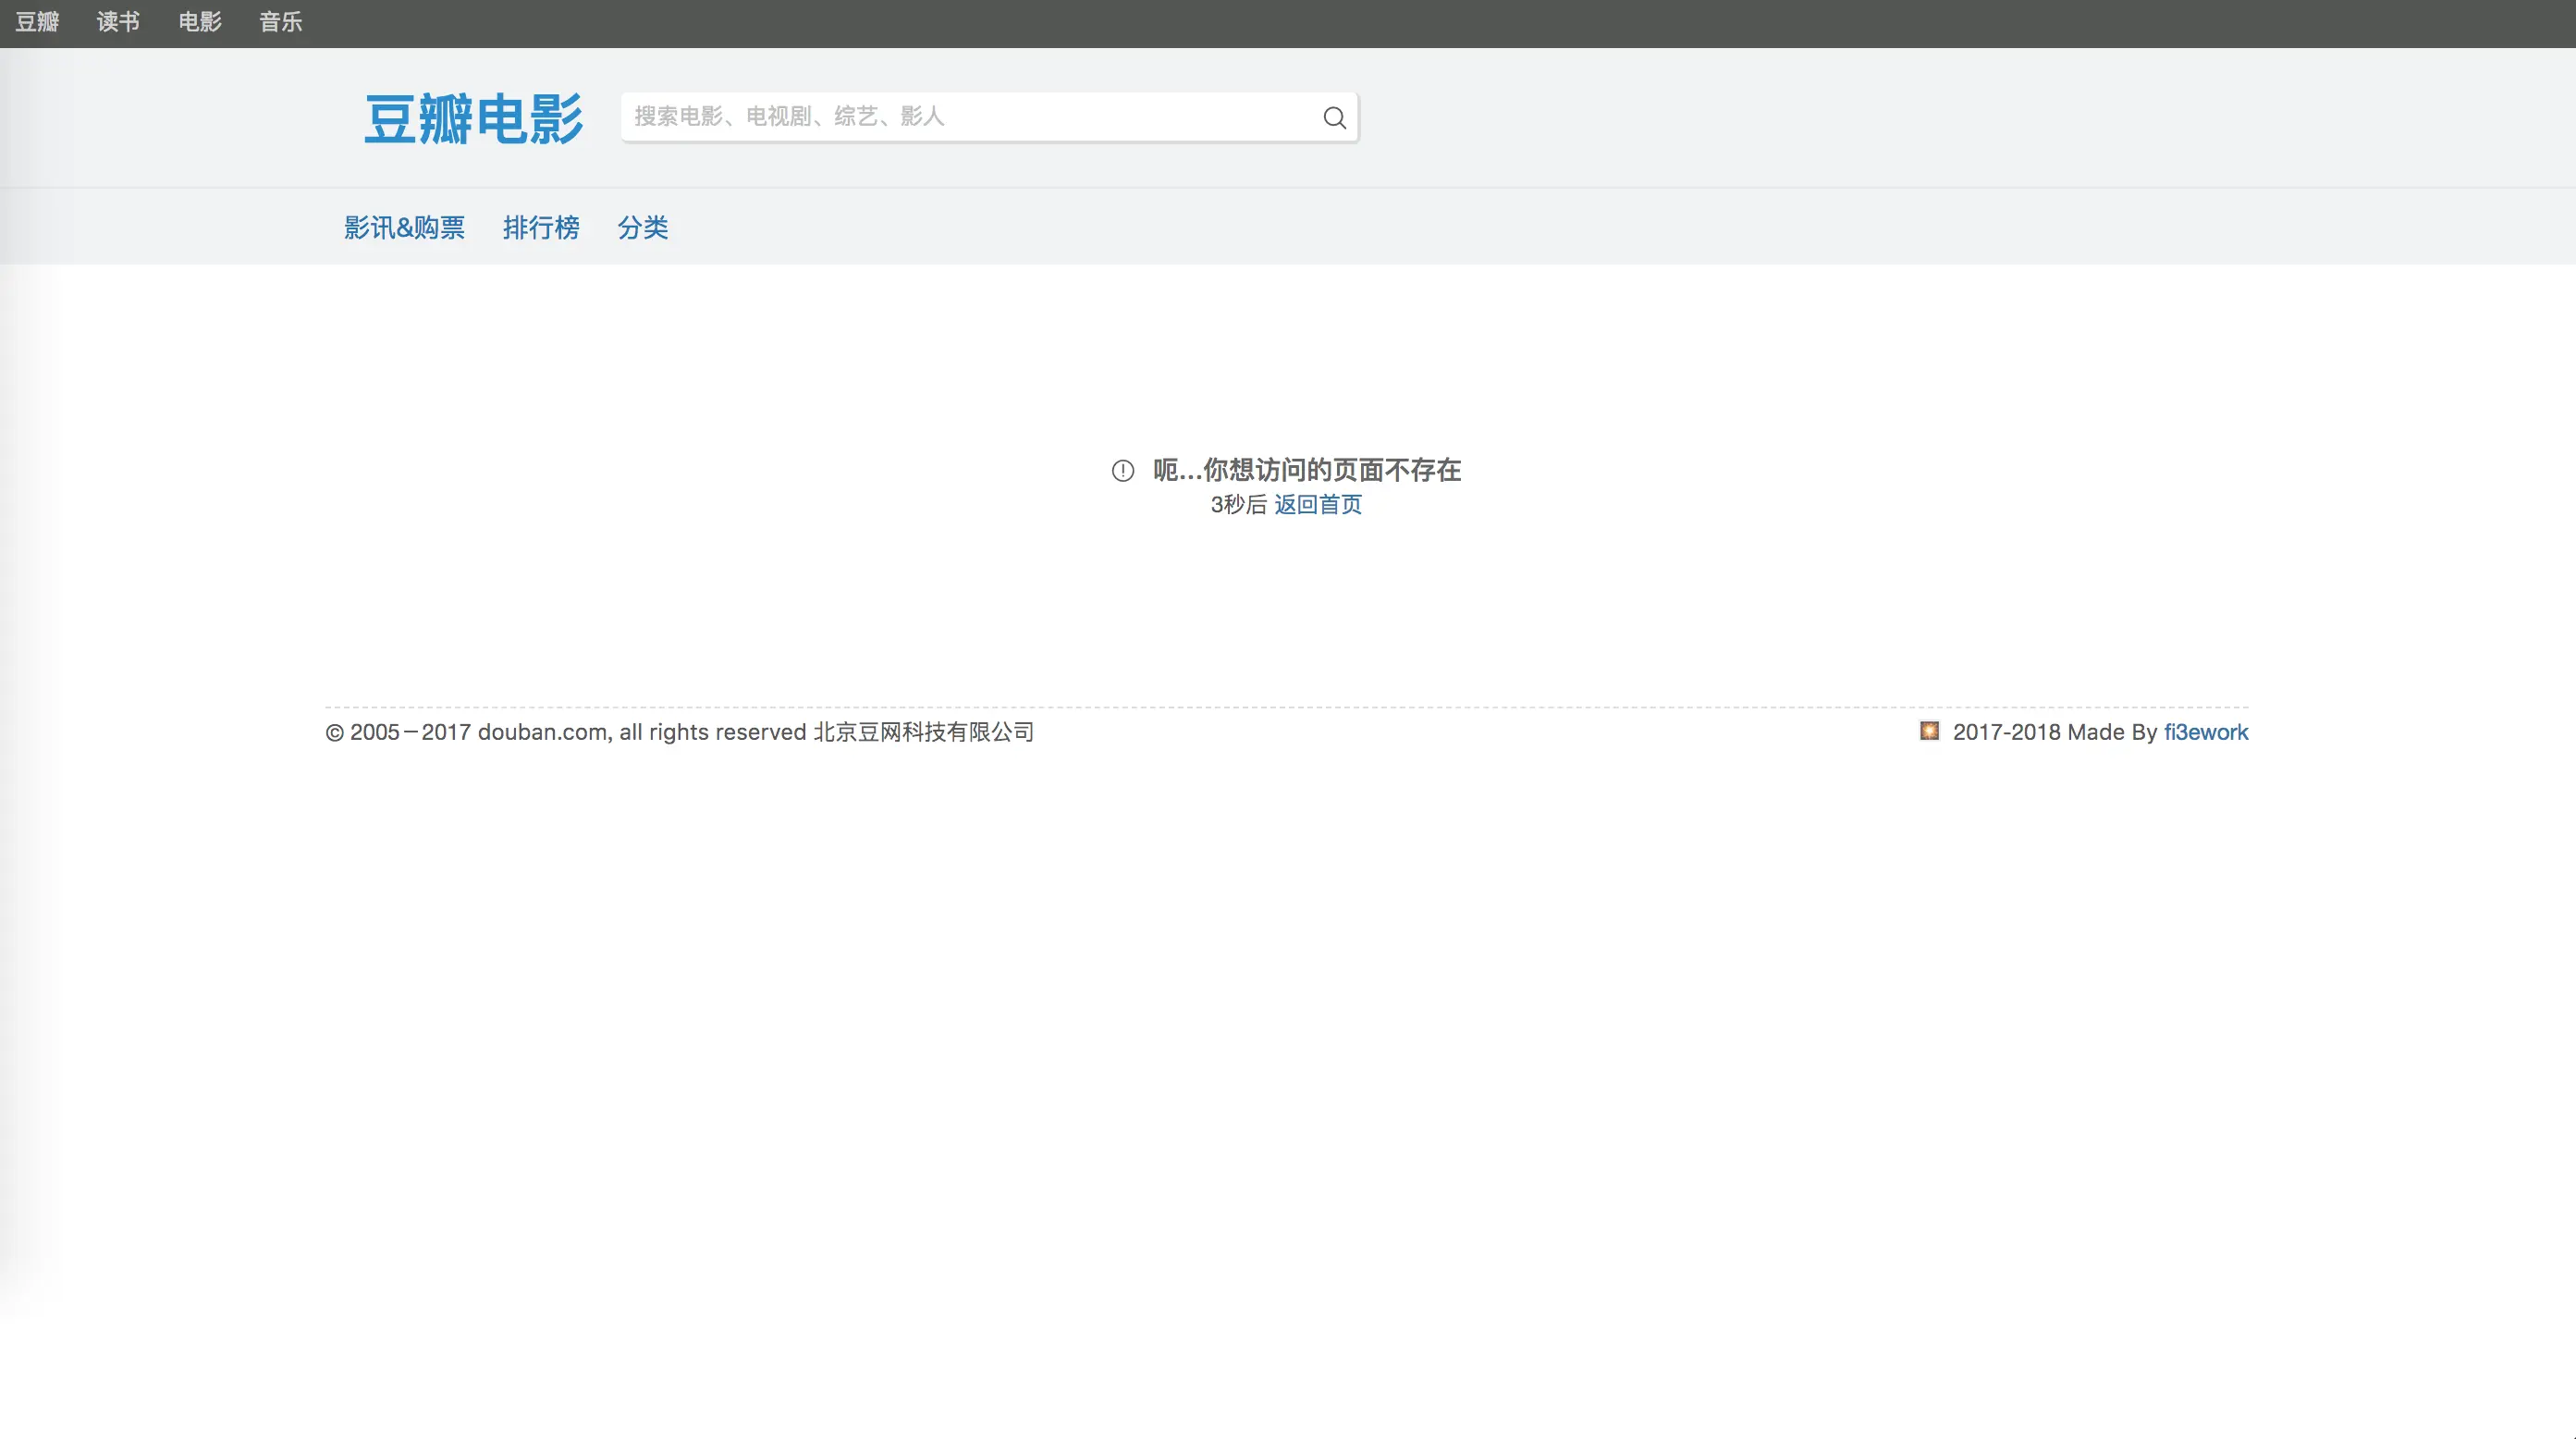The height and width of the screenshot is (1439, 2576).
Task: Click the 3秒后 countdown text
Action: (x=1238, y=504)
